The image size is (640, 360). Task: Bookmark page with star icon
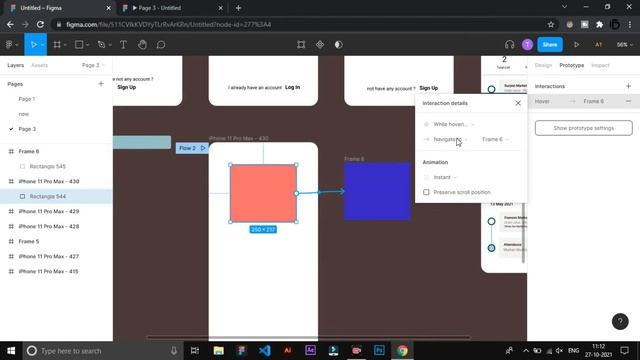[551, 24]
